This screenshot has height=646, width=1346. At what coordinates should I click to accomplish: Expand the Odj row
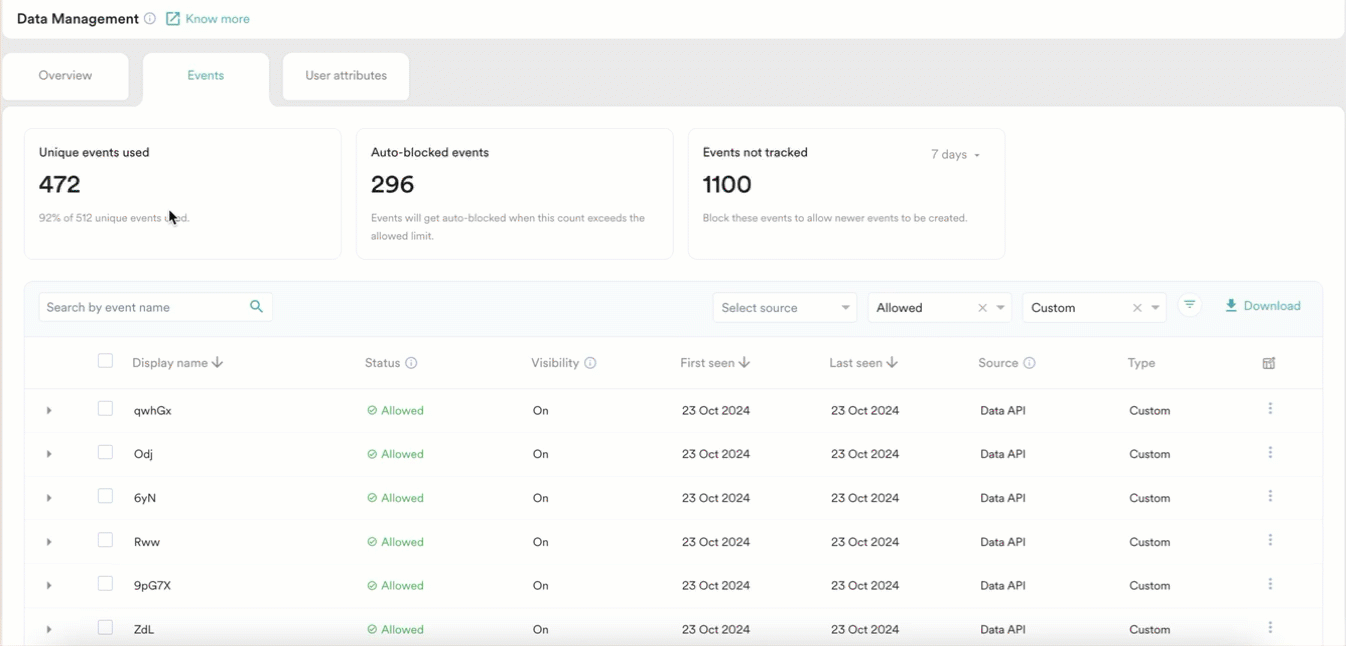pos(49,454)
